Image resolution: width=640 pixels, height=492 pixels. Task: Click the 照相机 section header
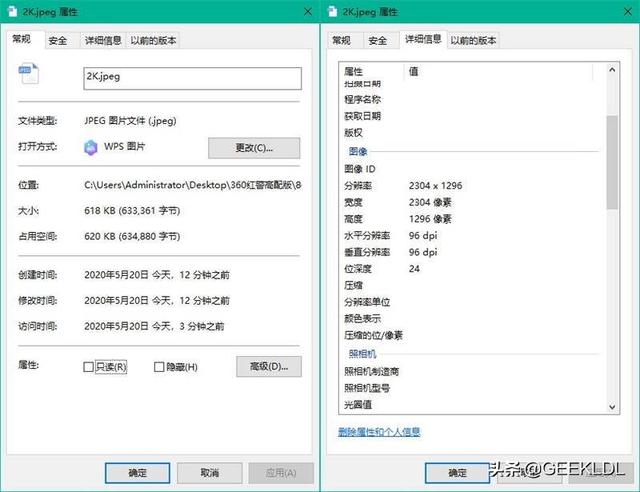[361, 354]
